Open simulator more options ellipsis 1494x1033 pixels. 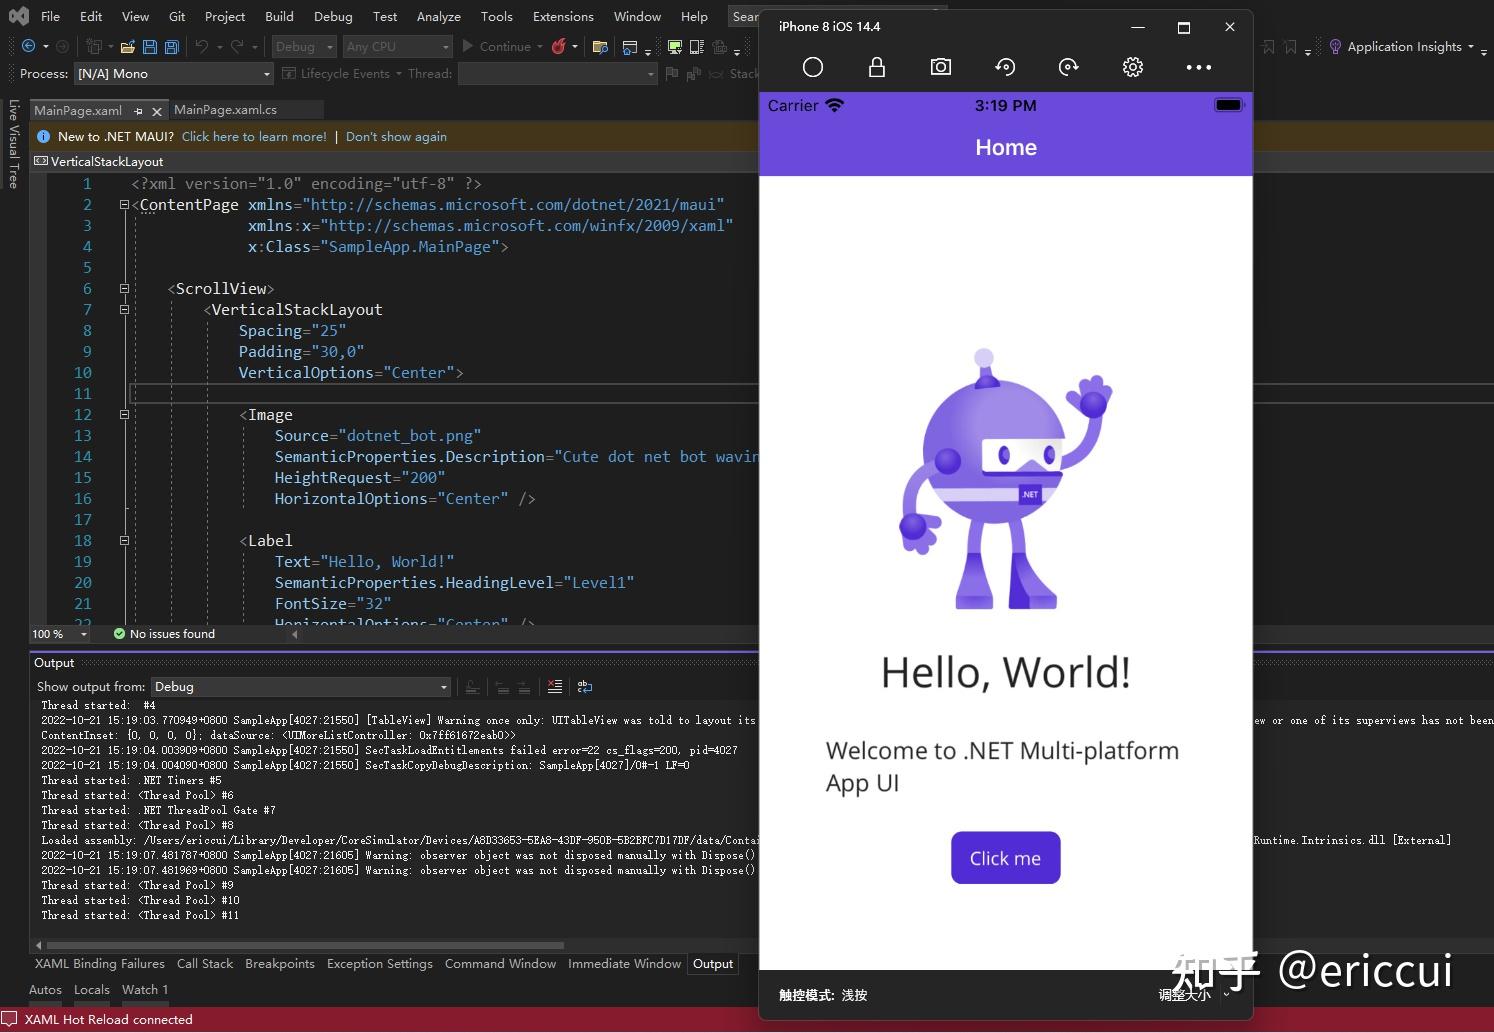(1198, 67)
